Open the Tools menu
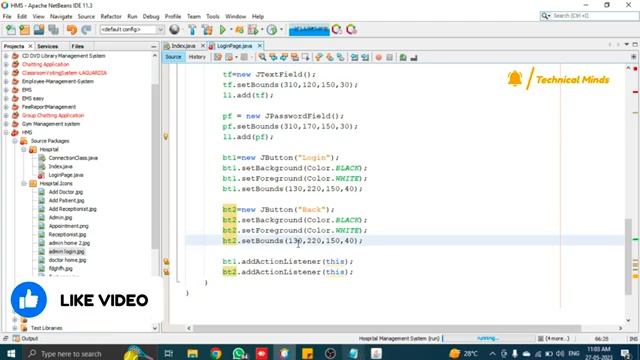 [x=213, y=16]
